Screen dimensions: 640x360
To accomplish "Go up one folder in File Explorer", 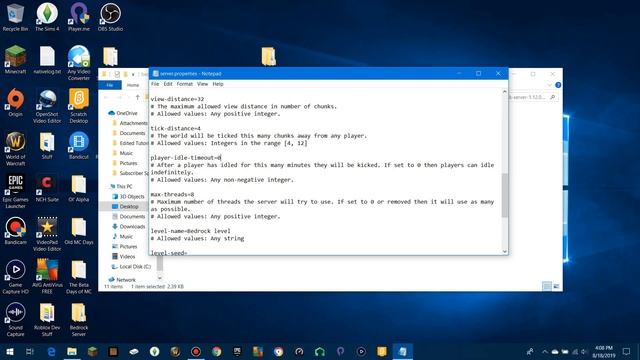I will tap(138, 97).
